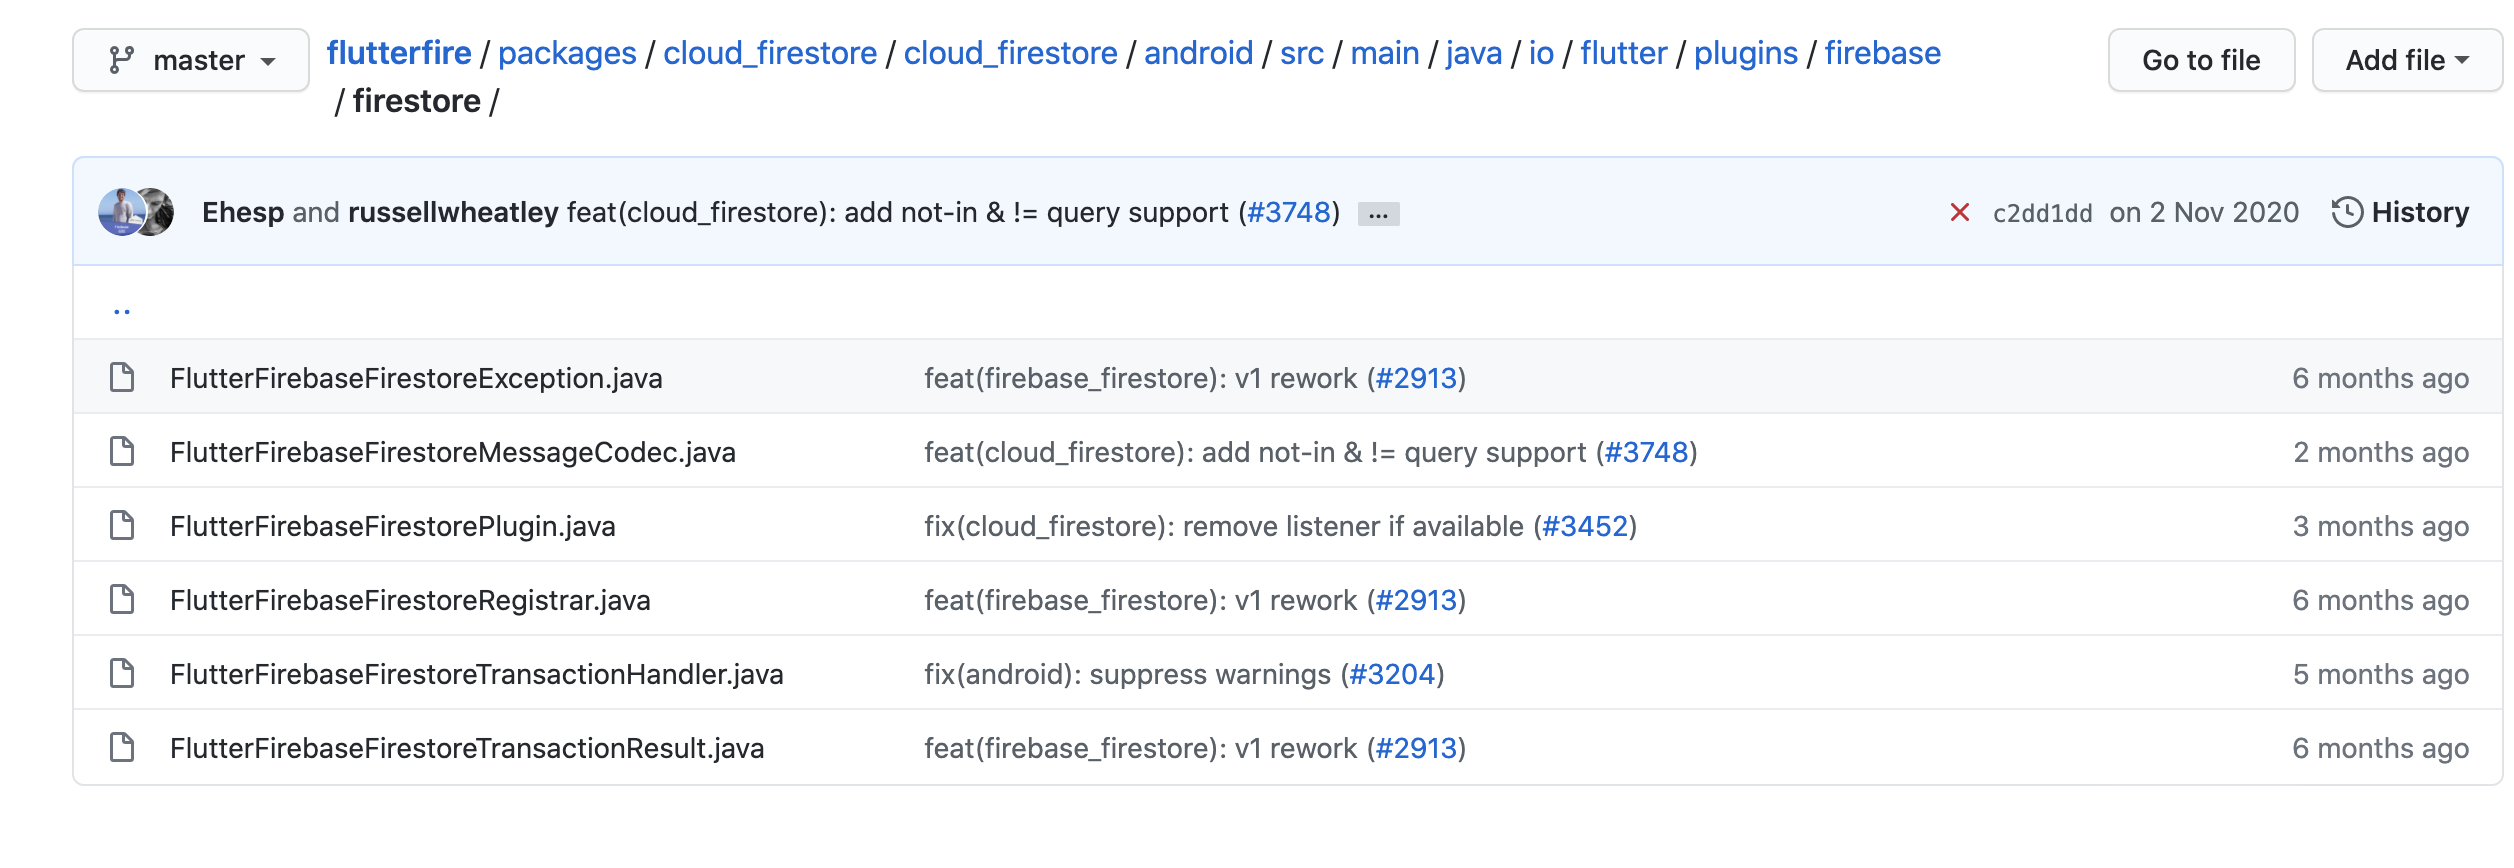Open the master branch dropdown

click(x=191, y=60)
